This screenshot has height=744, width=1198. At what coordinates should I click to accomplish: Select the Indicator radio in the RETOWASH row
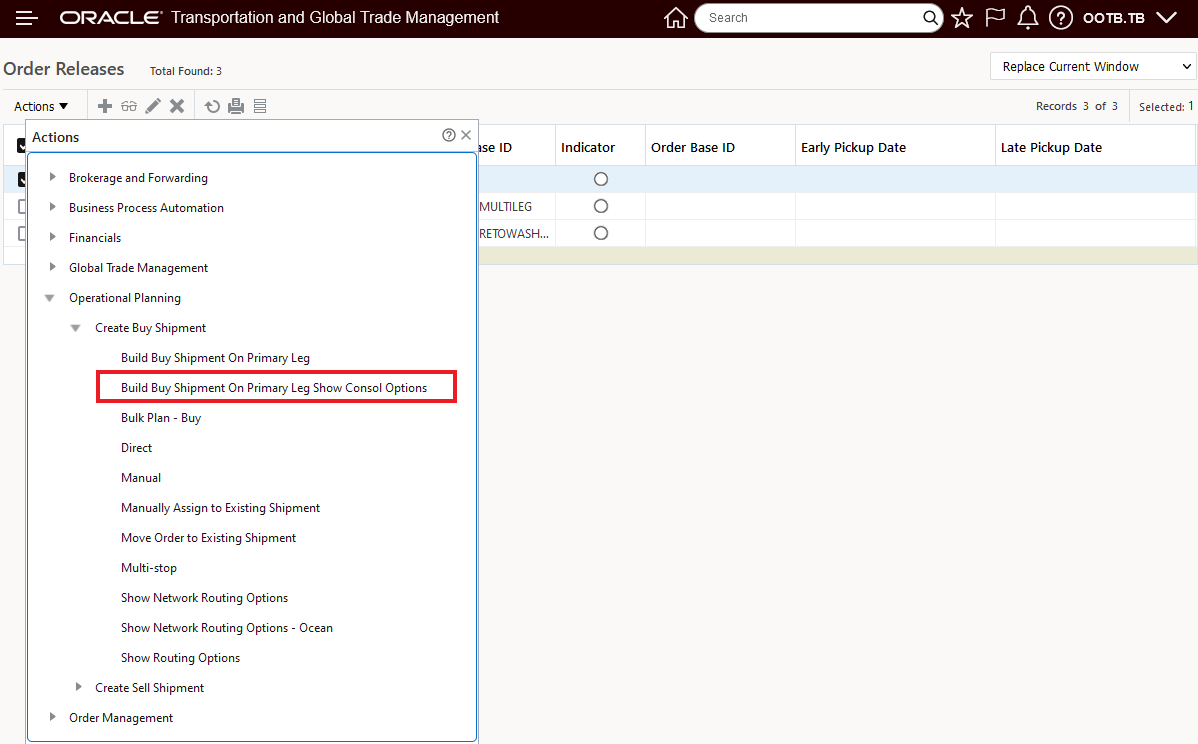click(x=601, y=233)
